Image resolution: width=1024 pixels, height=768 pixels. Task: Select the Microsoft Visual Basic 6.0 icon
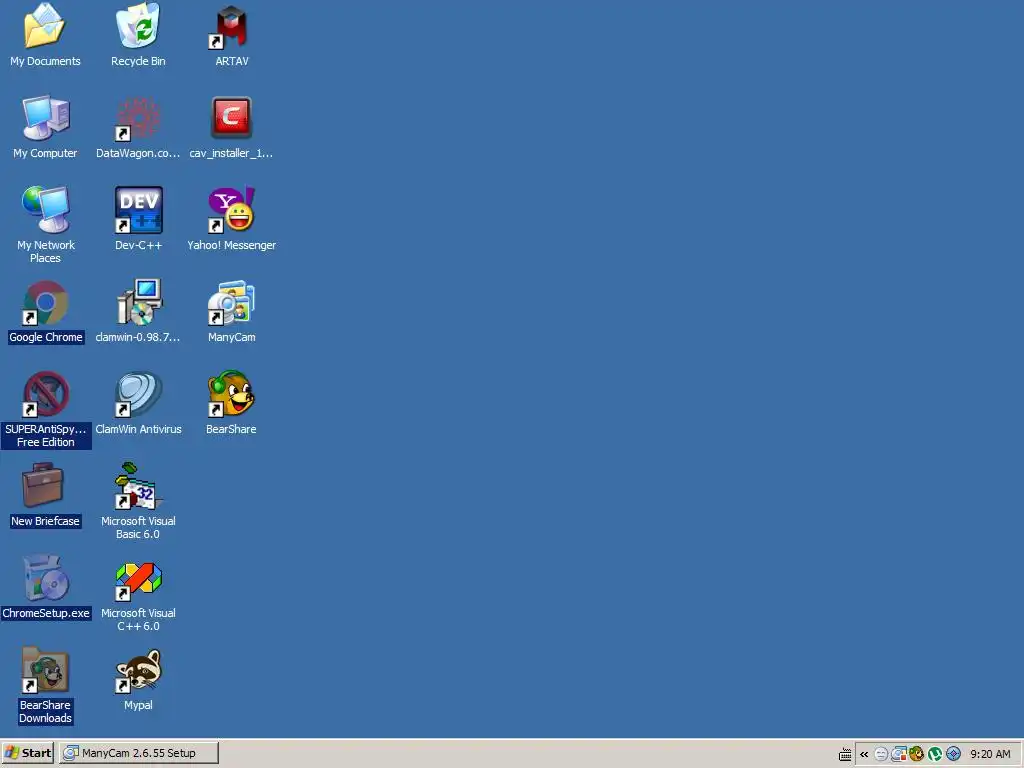(138, 485)
